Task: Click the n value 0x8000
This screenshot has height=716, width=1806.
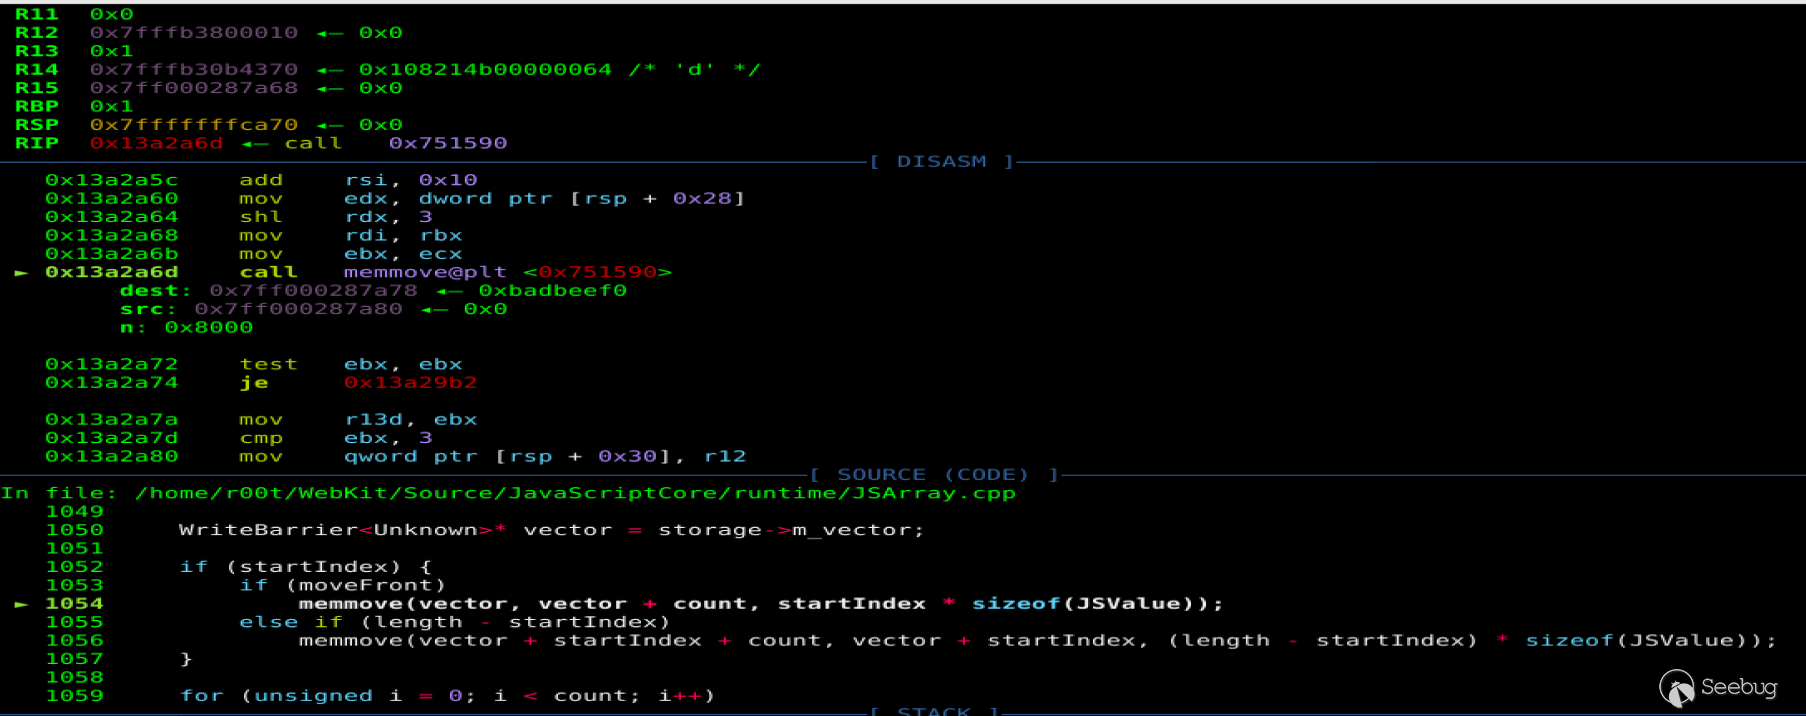Action: click(209, 327)
